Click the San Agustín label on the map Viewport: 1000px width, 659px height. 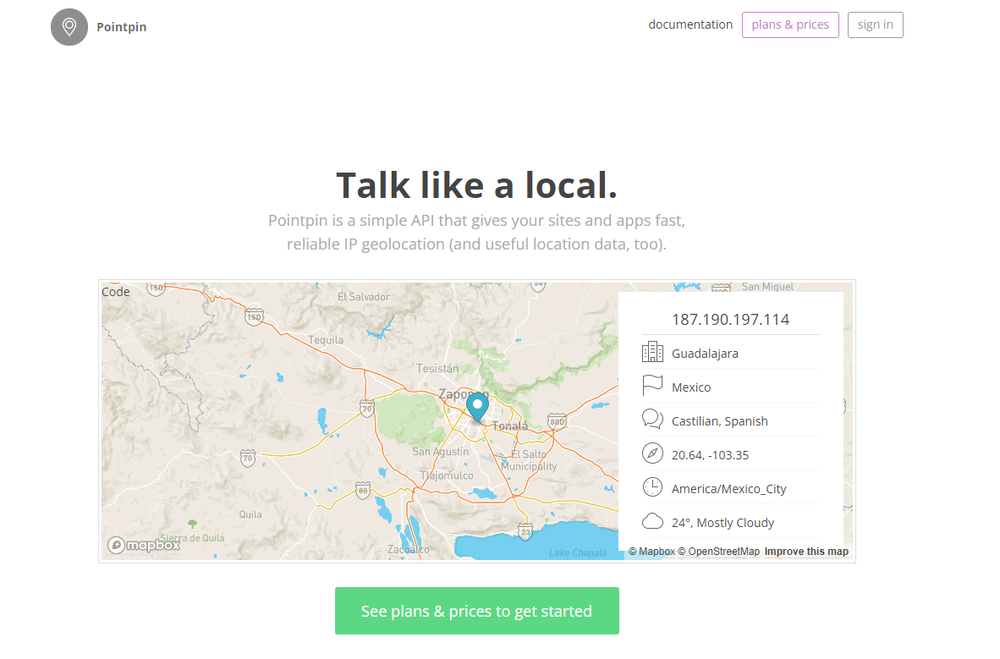pos(440,451)
